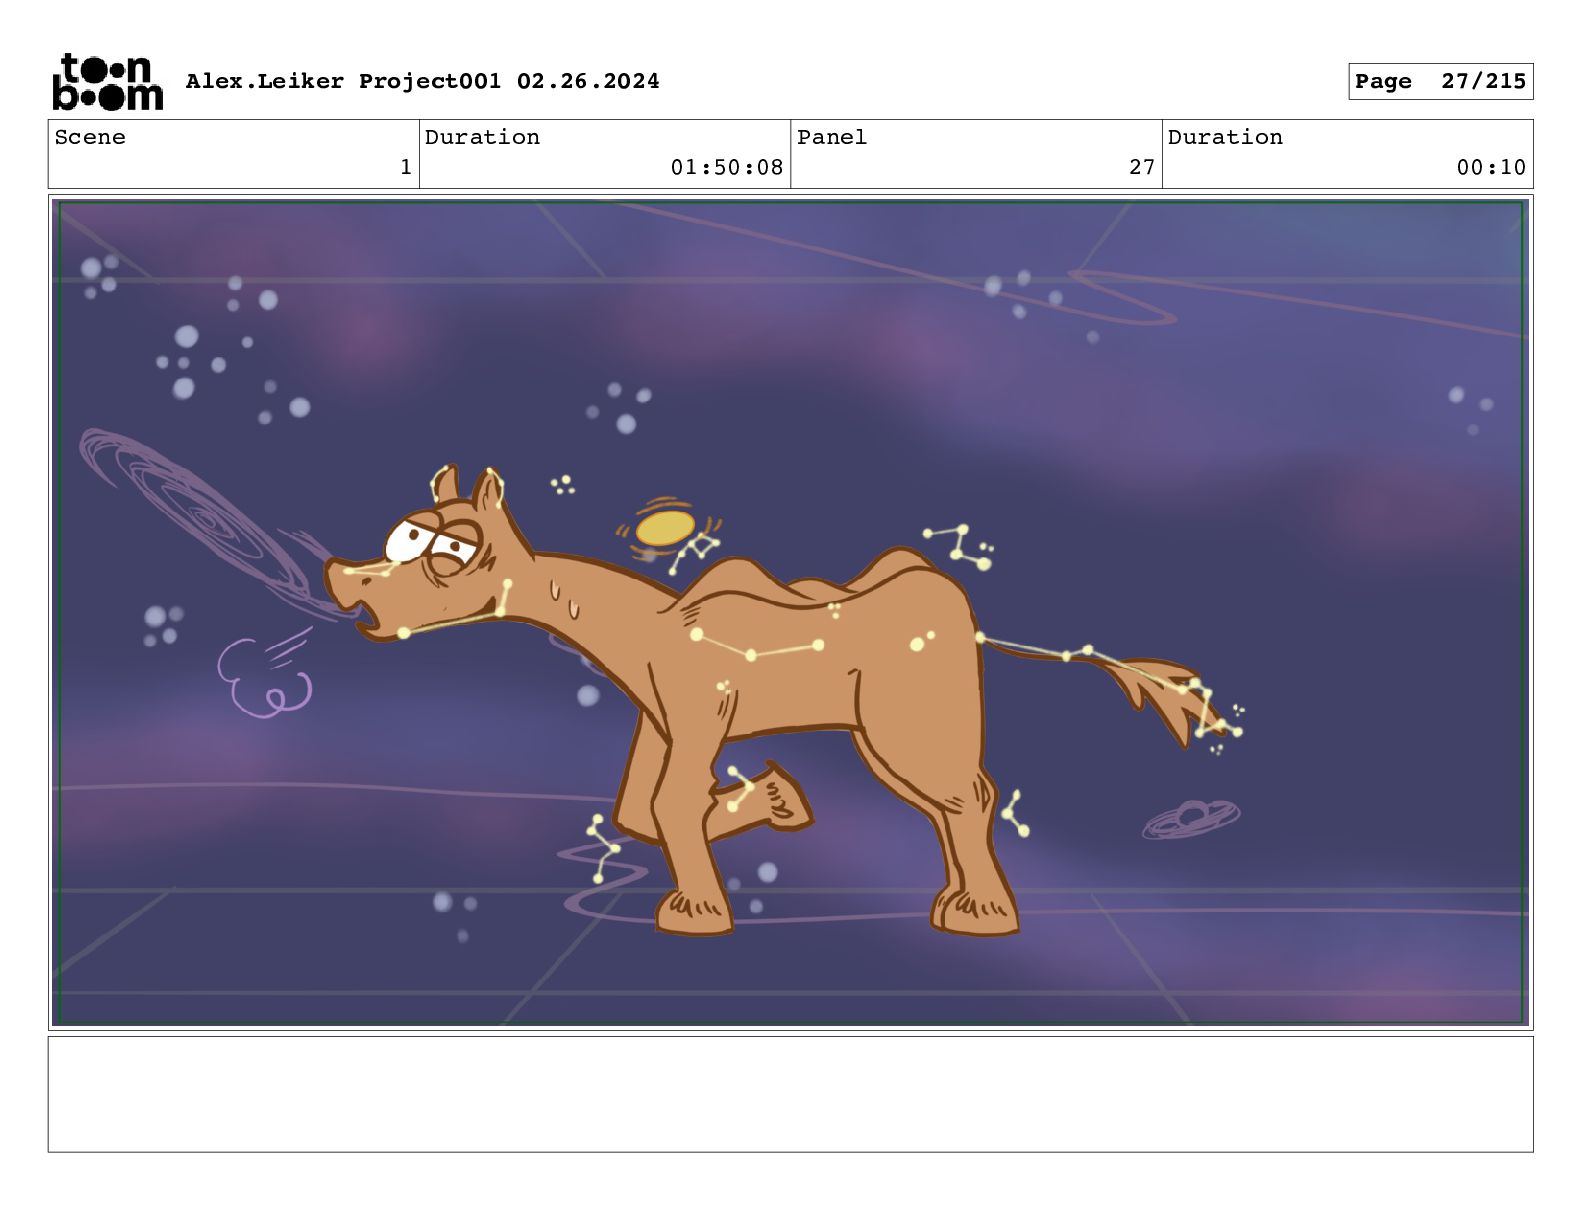
Task: Click the Panel number 27 cell
Action: (976, 153)
